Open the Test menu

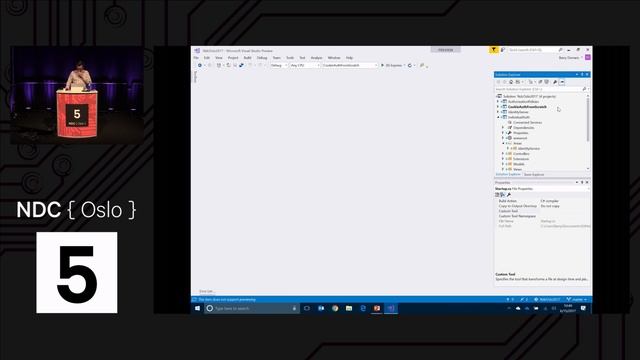tap(302, 58)
